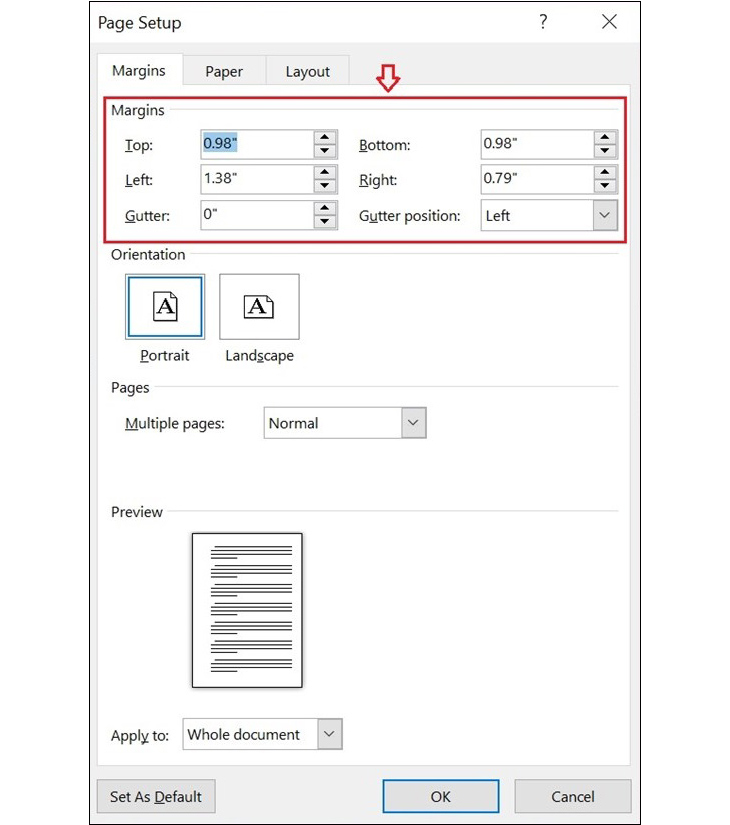Decrease Left margin with down arrow

click(x=325, y=186)
